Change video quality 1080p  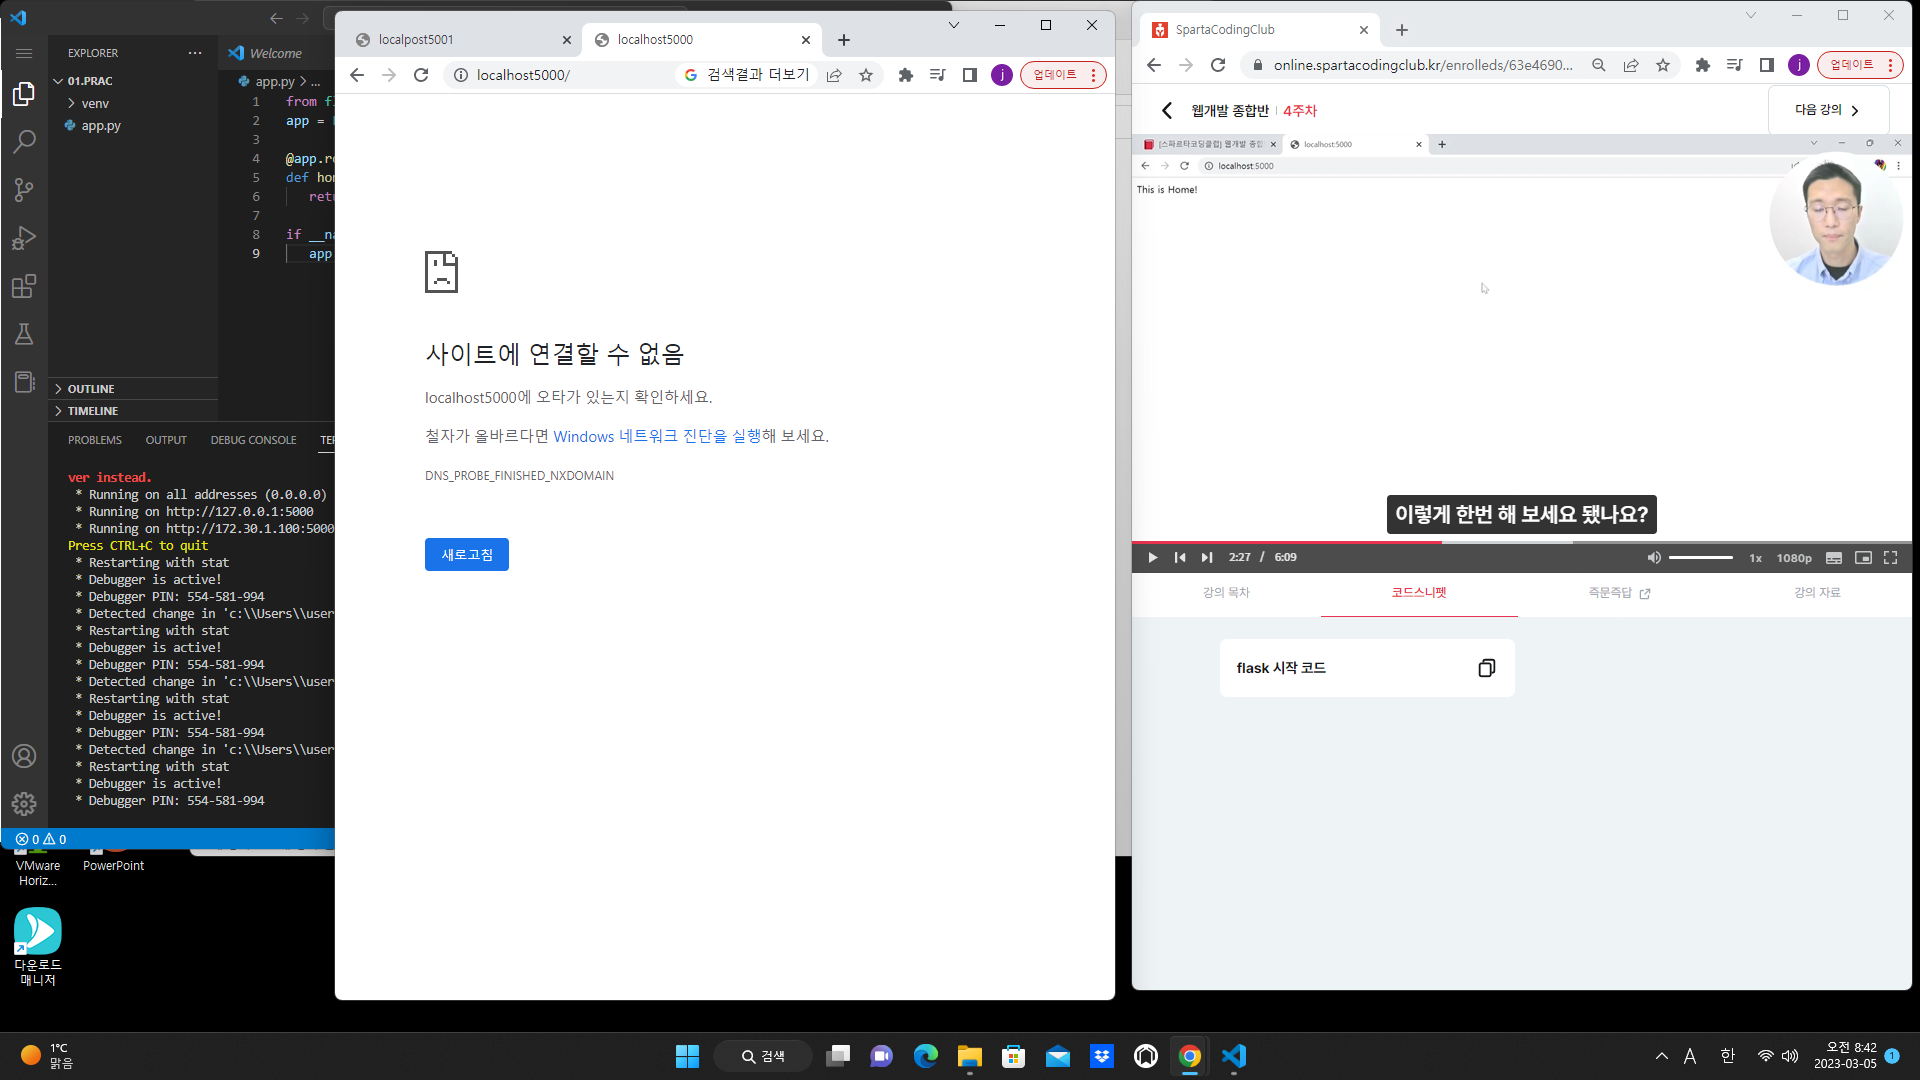(1794, 558)
